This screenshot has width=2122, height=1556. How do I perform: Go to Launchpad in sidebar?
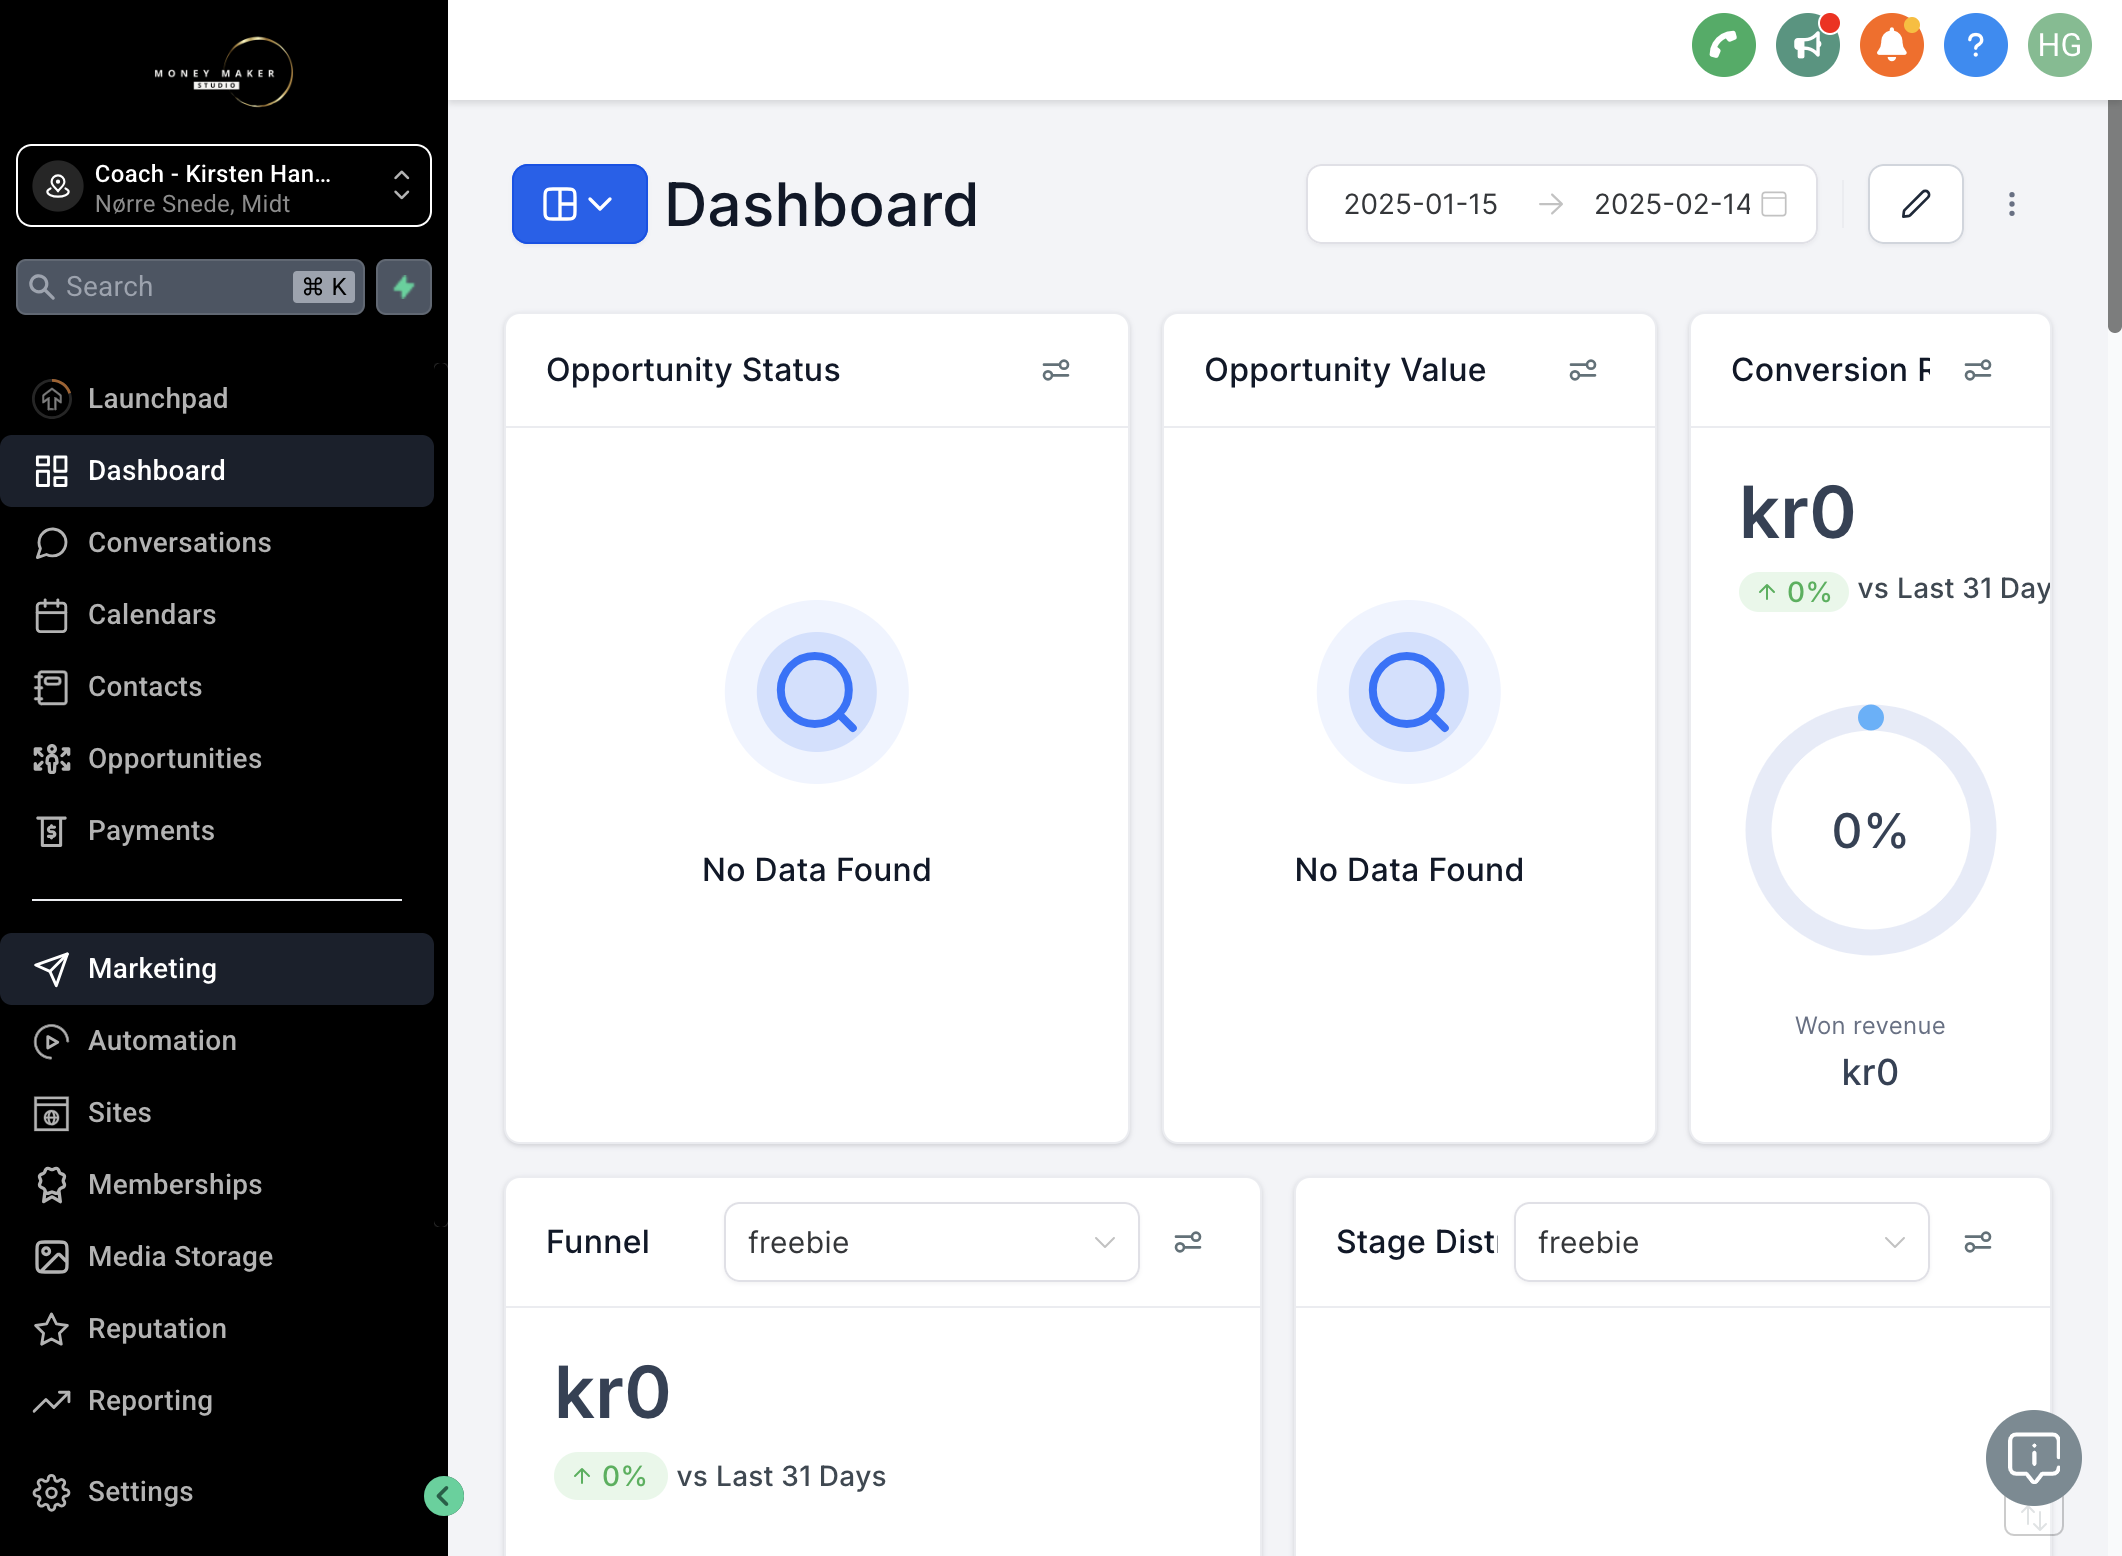click(217, 398)
